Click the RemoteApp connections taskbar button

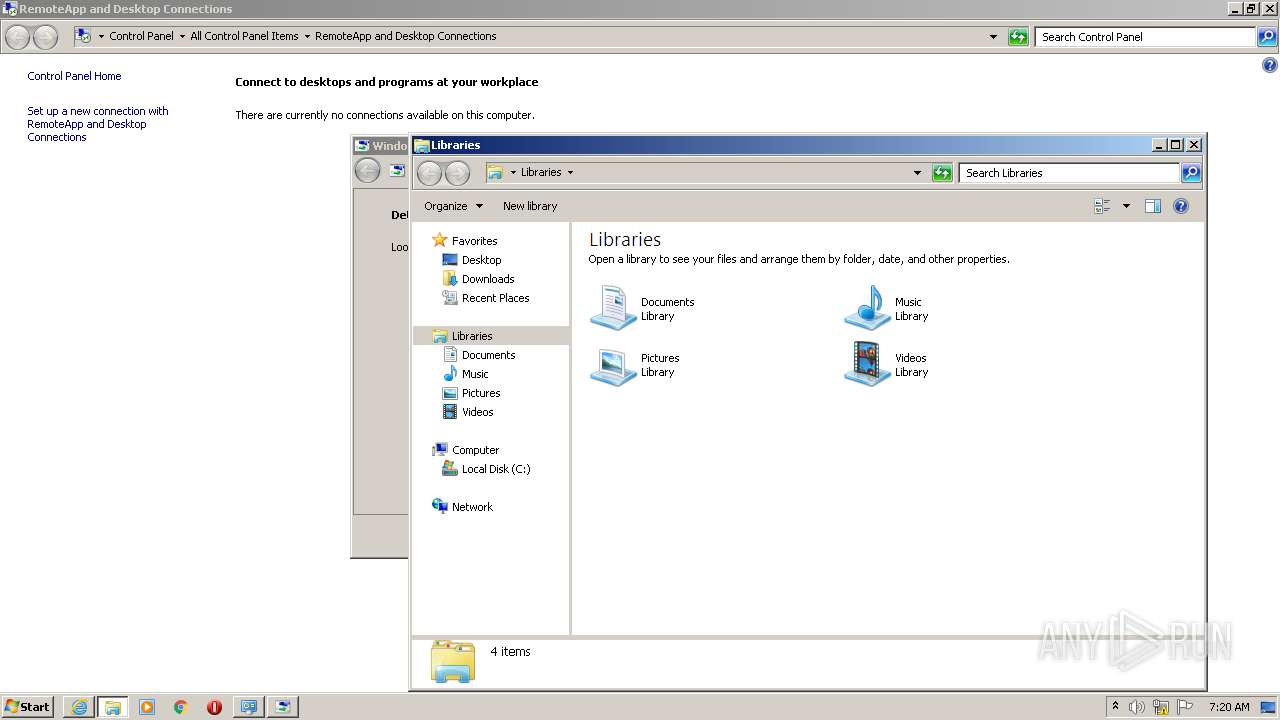tap(282, 707)
